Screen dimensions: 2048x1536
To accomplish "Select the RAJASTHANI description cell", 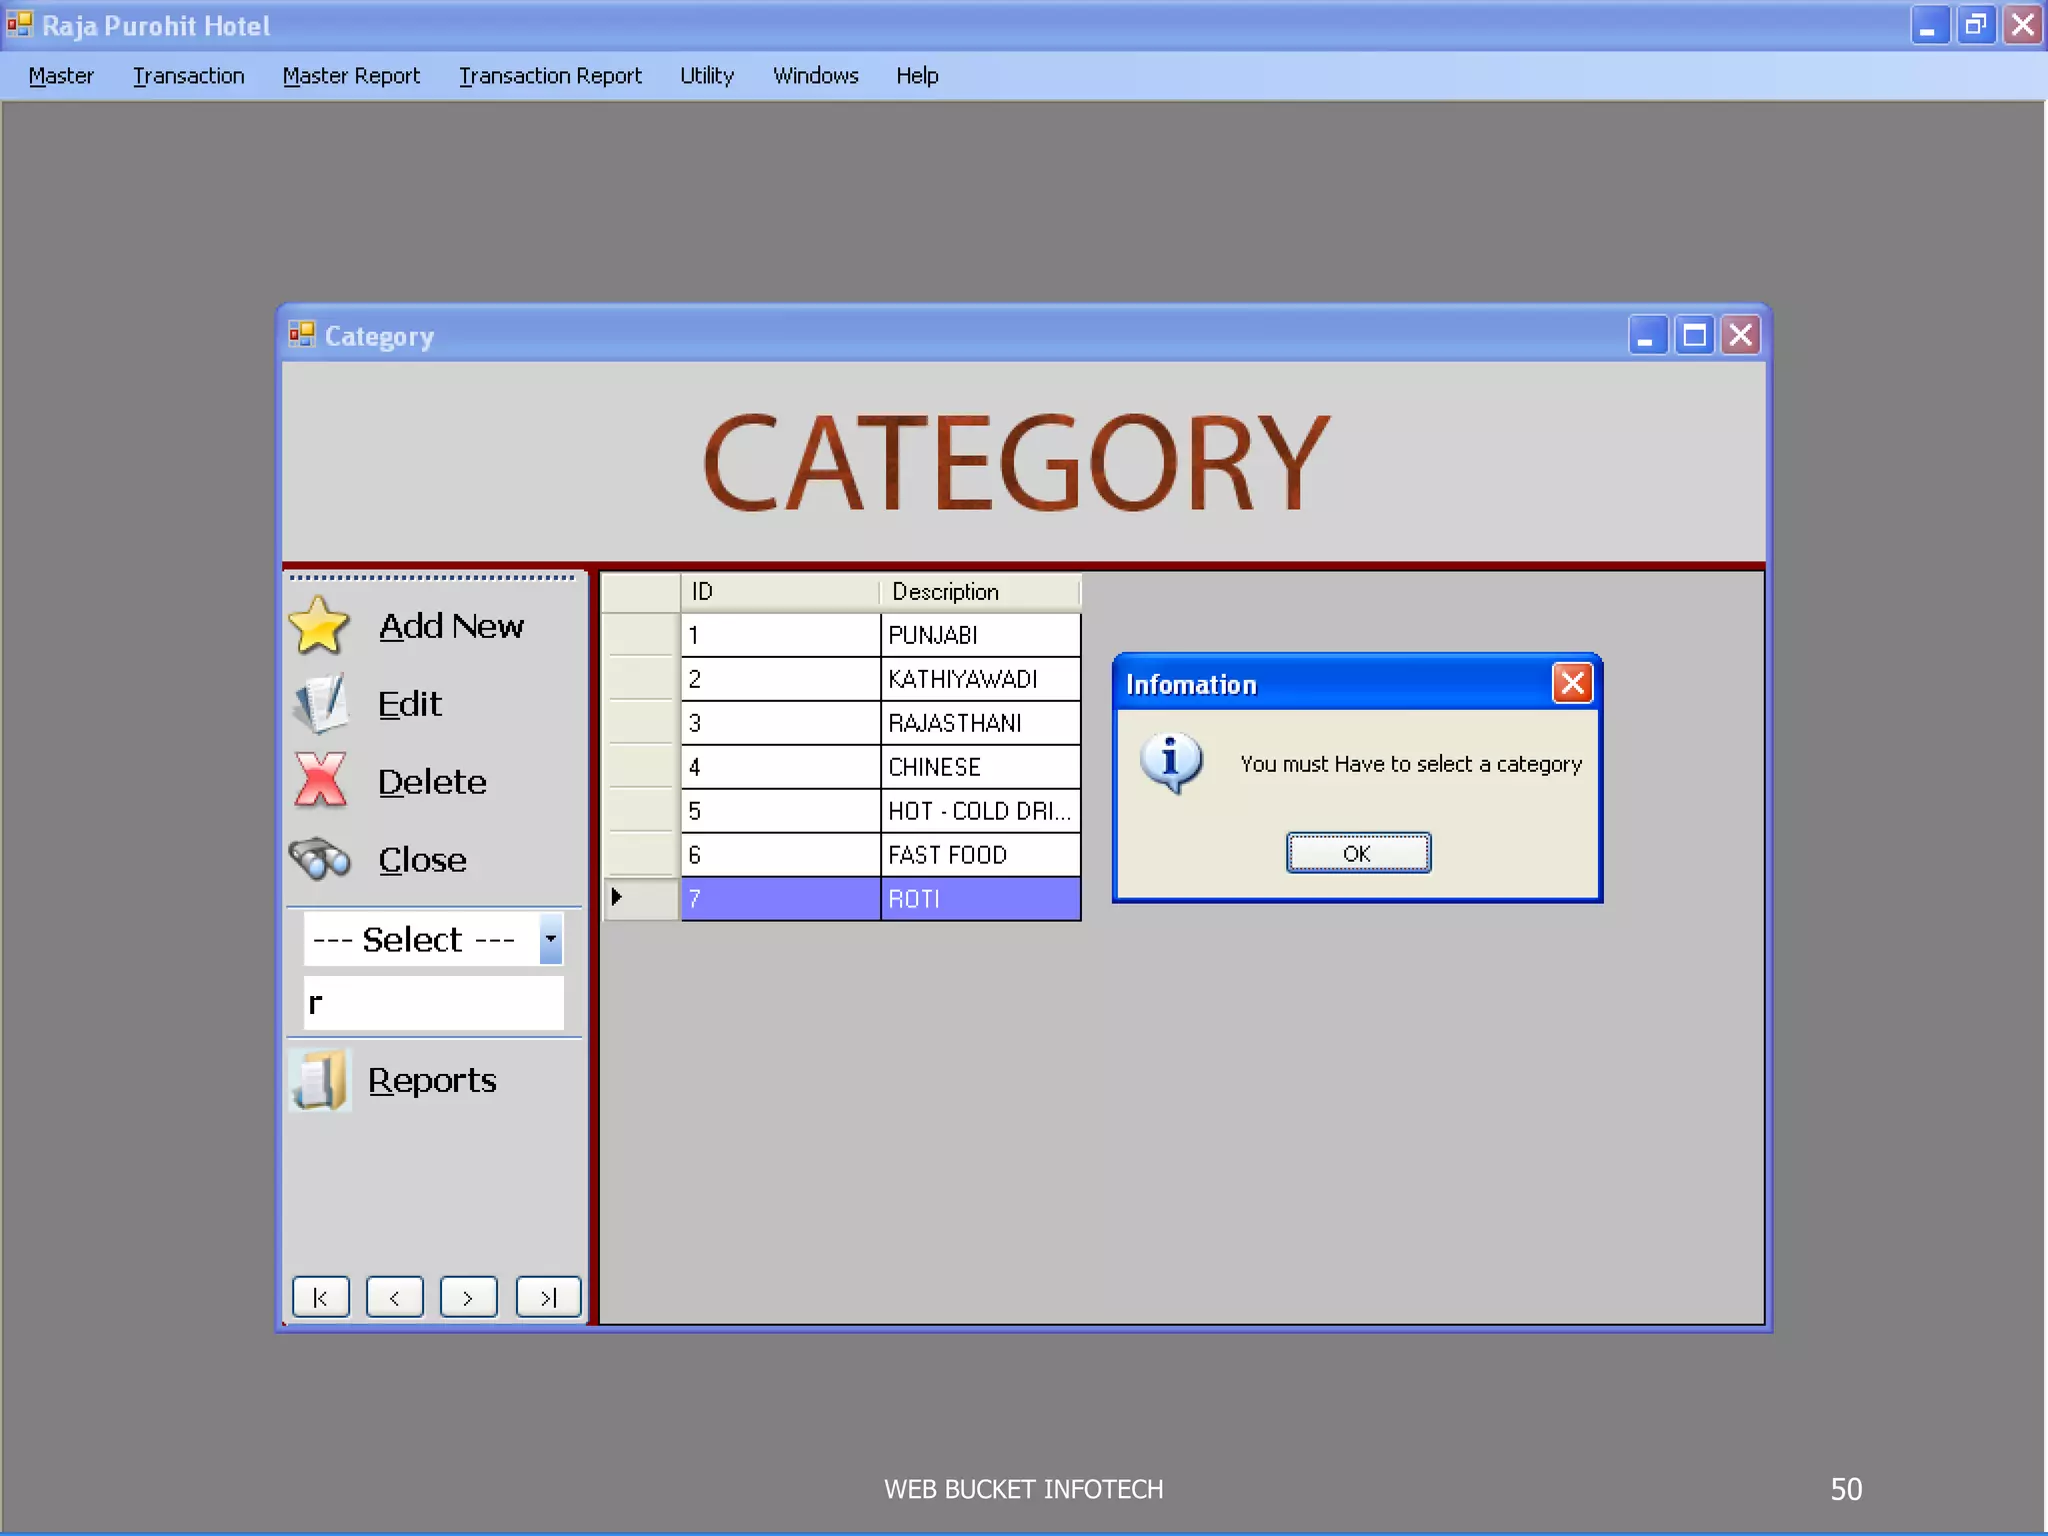I will 980,723.
